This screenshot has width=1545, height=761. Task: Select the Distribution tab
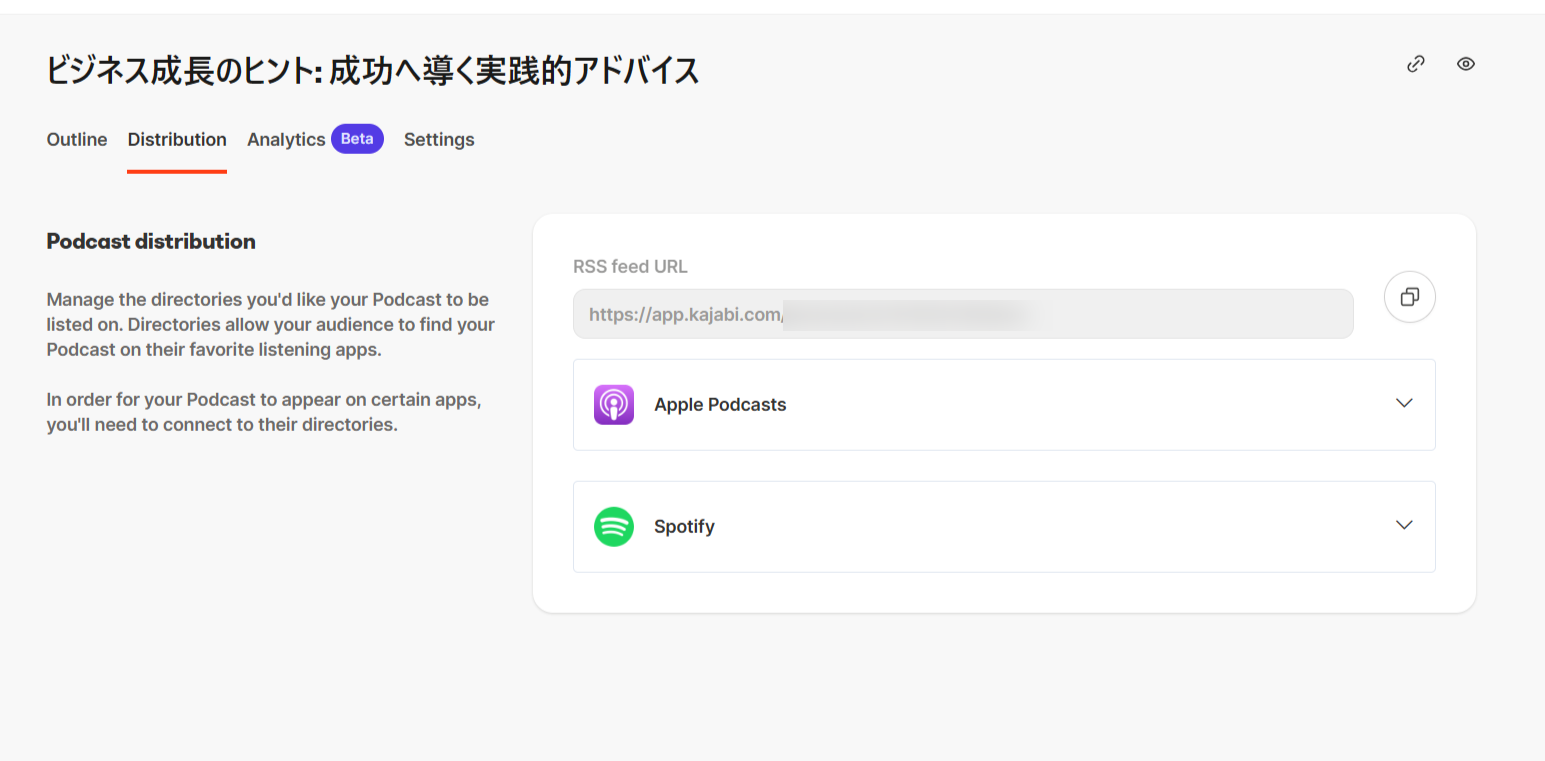pos(177,140)
